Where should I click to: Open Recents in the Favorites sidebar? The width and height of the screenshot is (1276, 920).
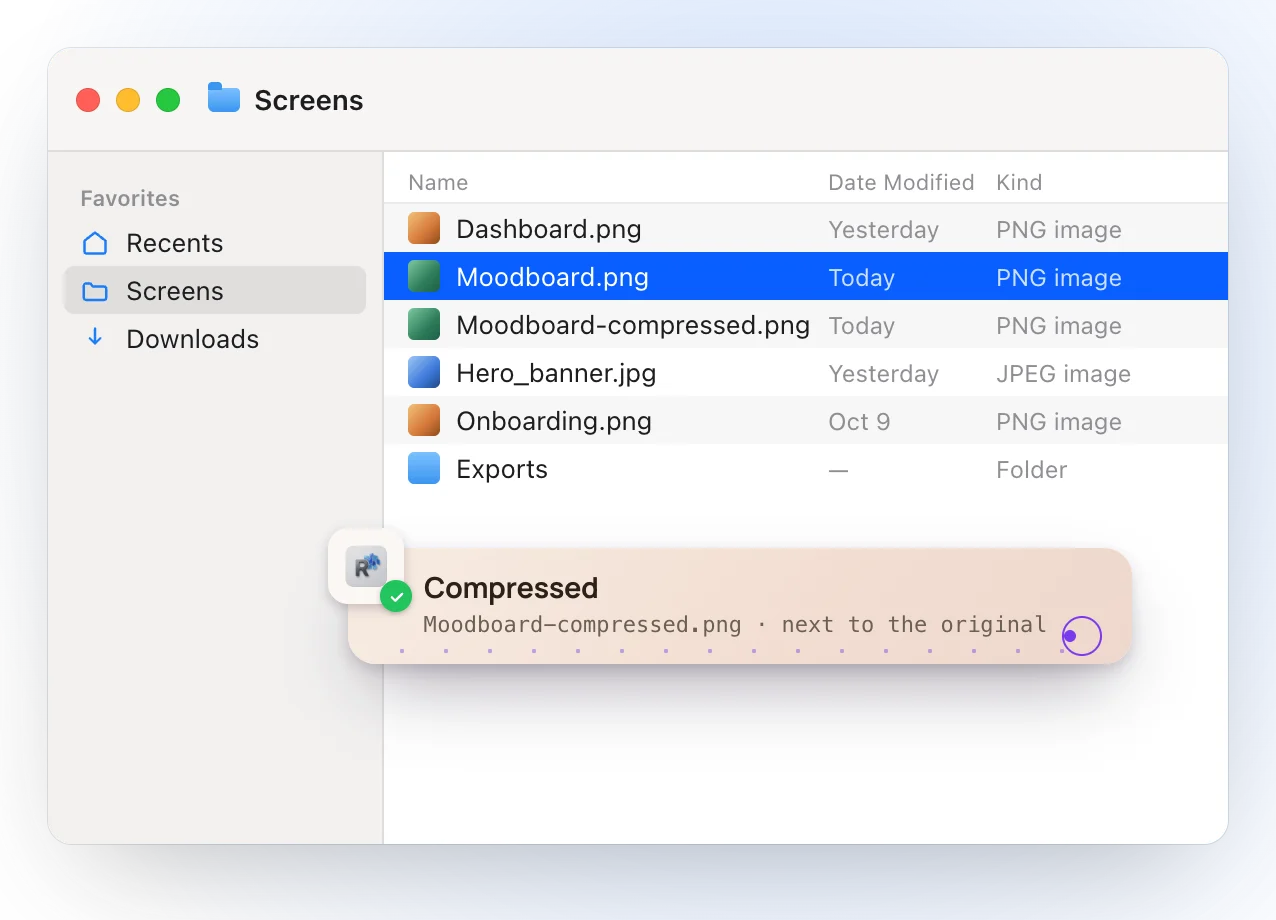pos(215,243)
